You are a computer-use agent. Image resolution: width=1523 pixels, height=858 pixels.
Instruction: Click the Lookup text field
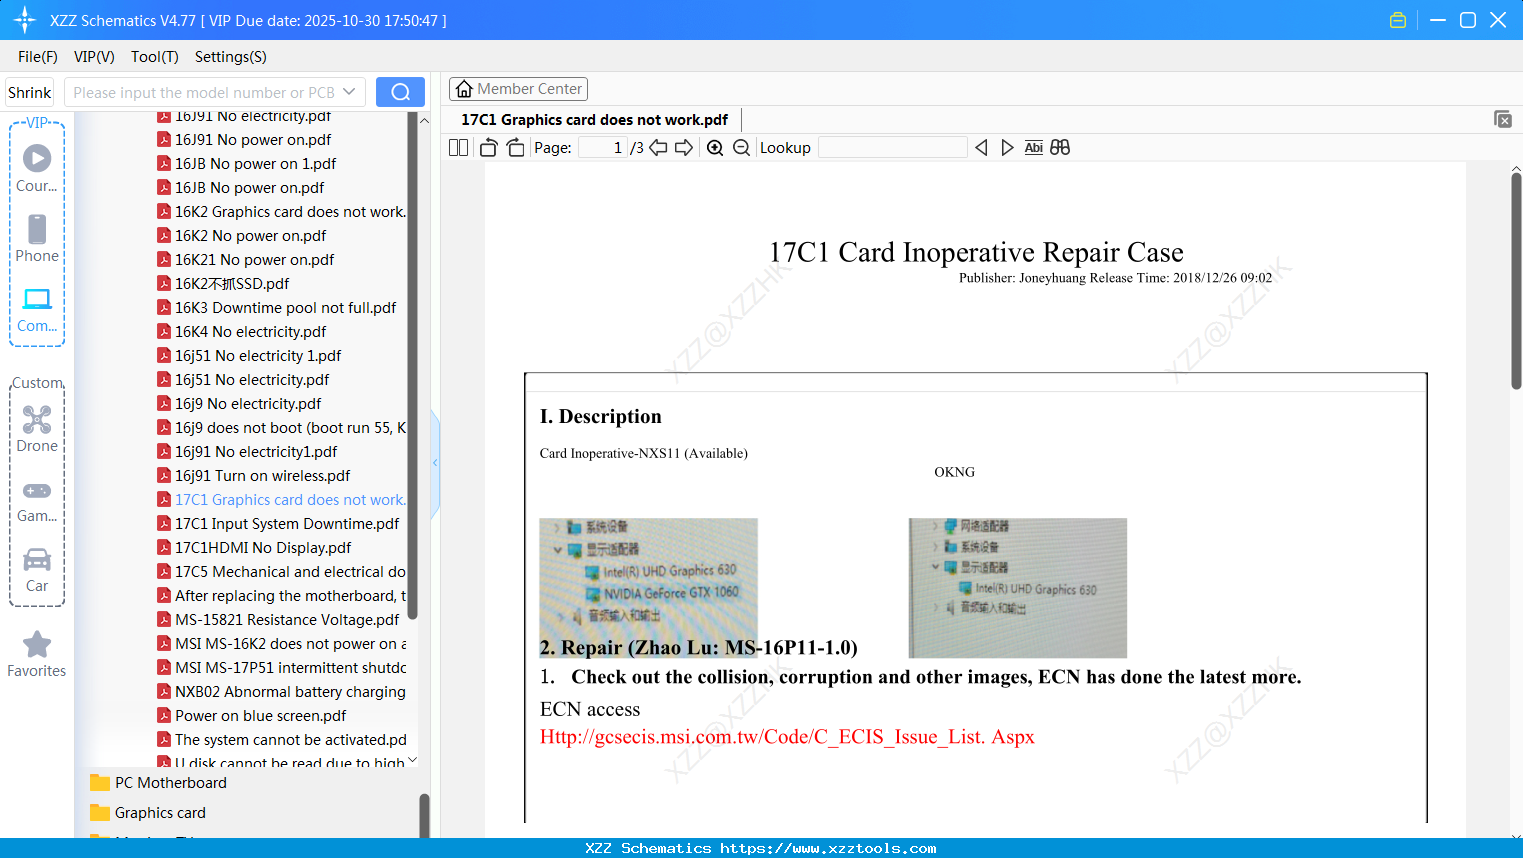pos(893,148)
